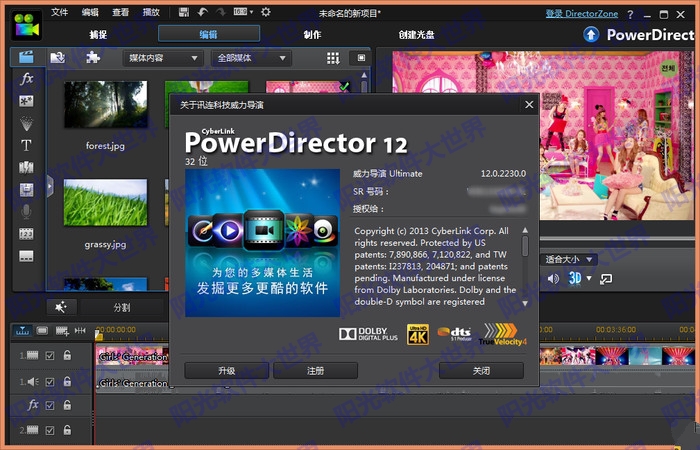Lock the fx track

pos(67,405)
